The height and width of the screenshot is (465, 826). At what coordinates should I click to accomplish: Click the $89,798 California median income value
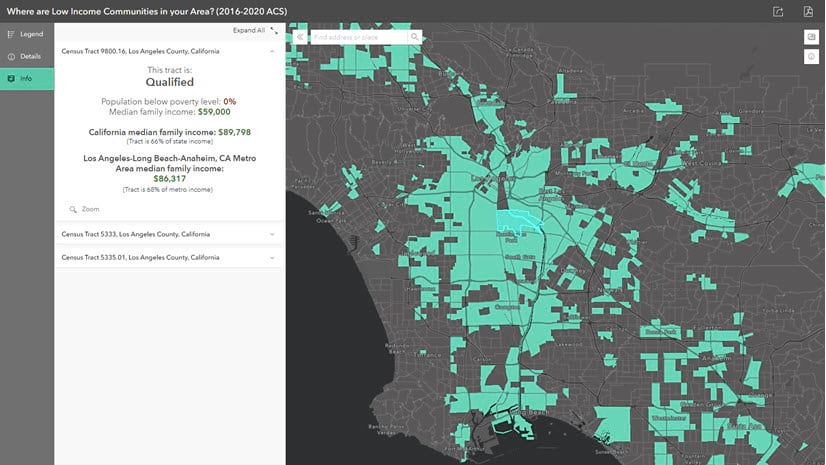click(x=234, y=132)
